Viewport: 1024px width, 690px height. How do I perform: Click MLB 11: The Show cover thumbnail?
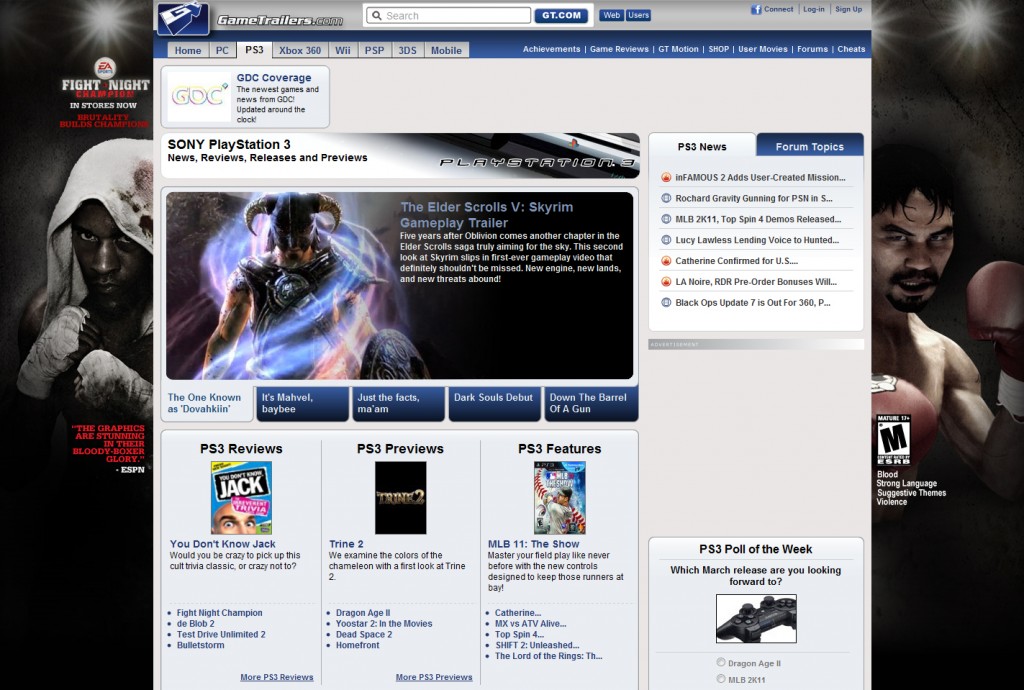[x=560, y=498]
